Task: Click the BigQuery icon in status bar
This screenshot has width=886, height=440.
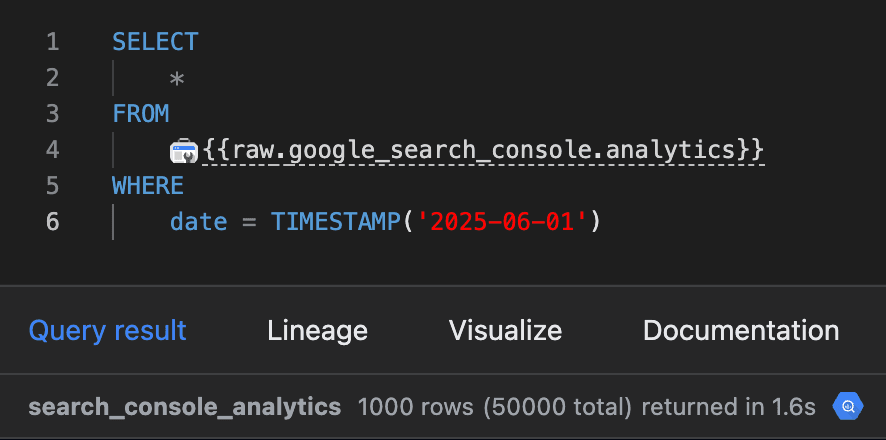Action: pos(847,407)
